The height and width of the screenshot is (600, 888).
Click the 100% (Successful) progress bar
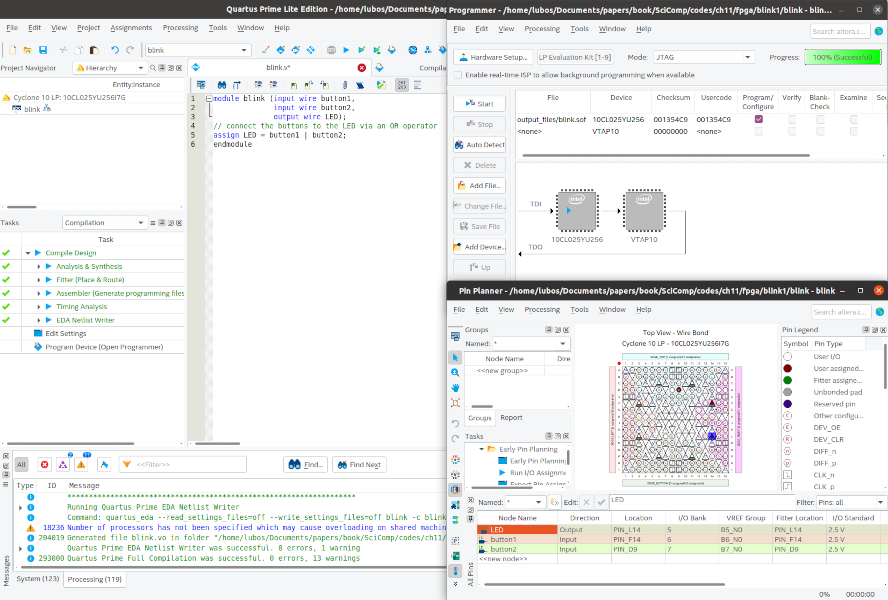click(843, 57)
